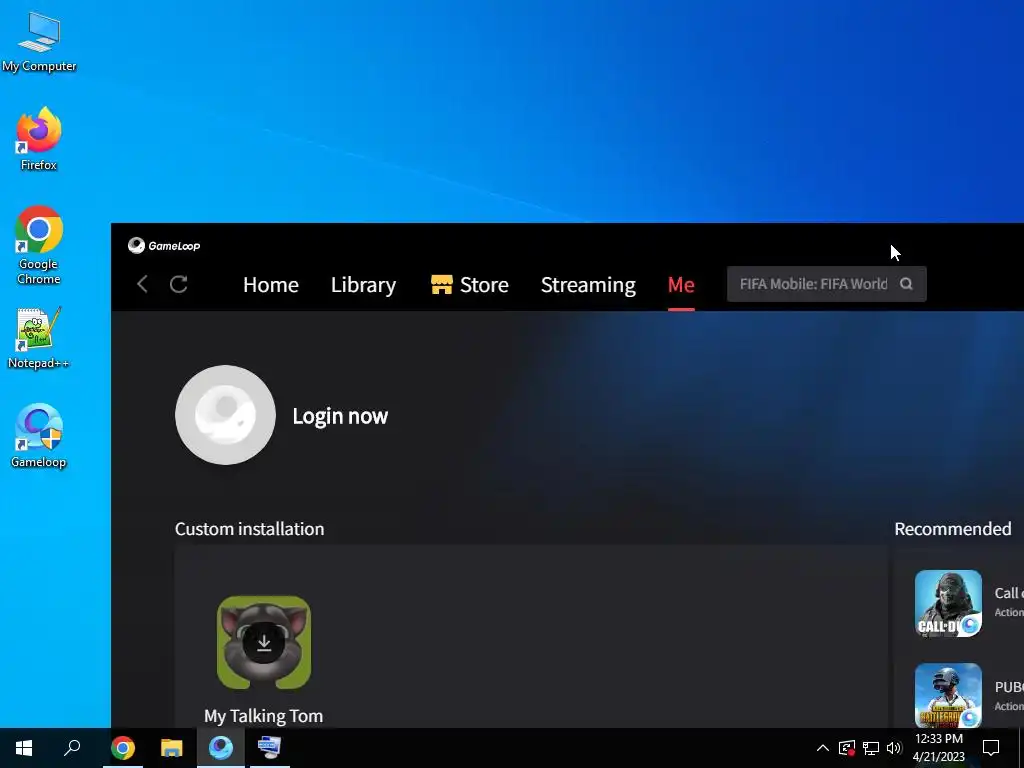Open the Home tab
The height and width of the screenshot is (768, 1024).
(270, 285)
